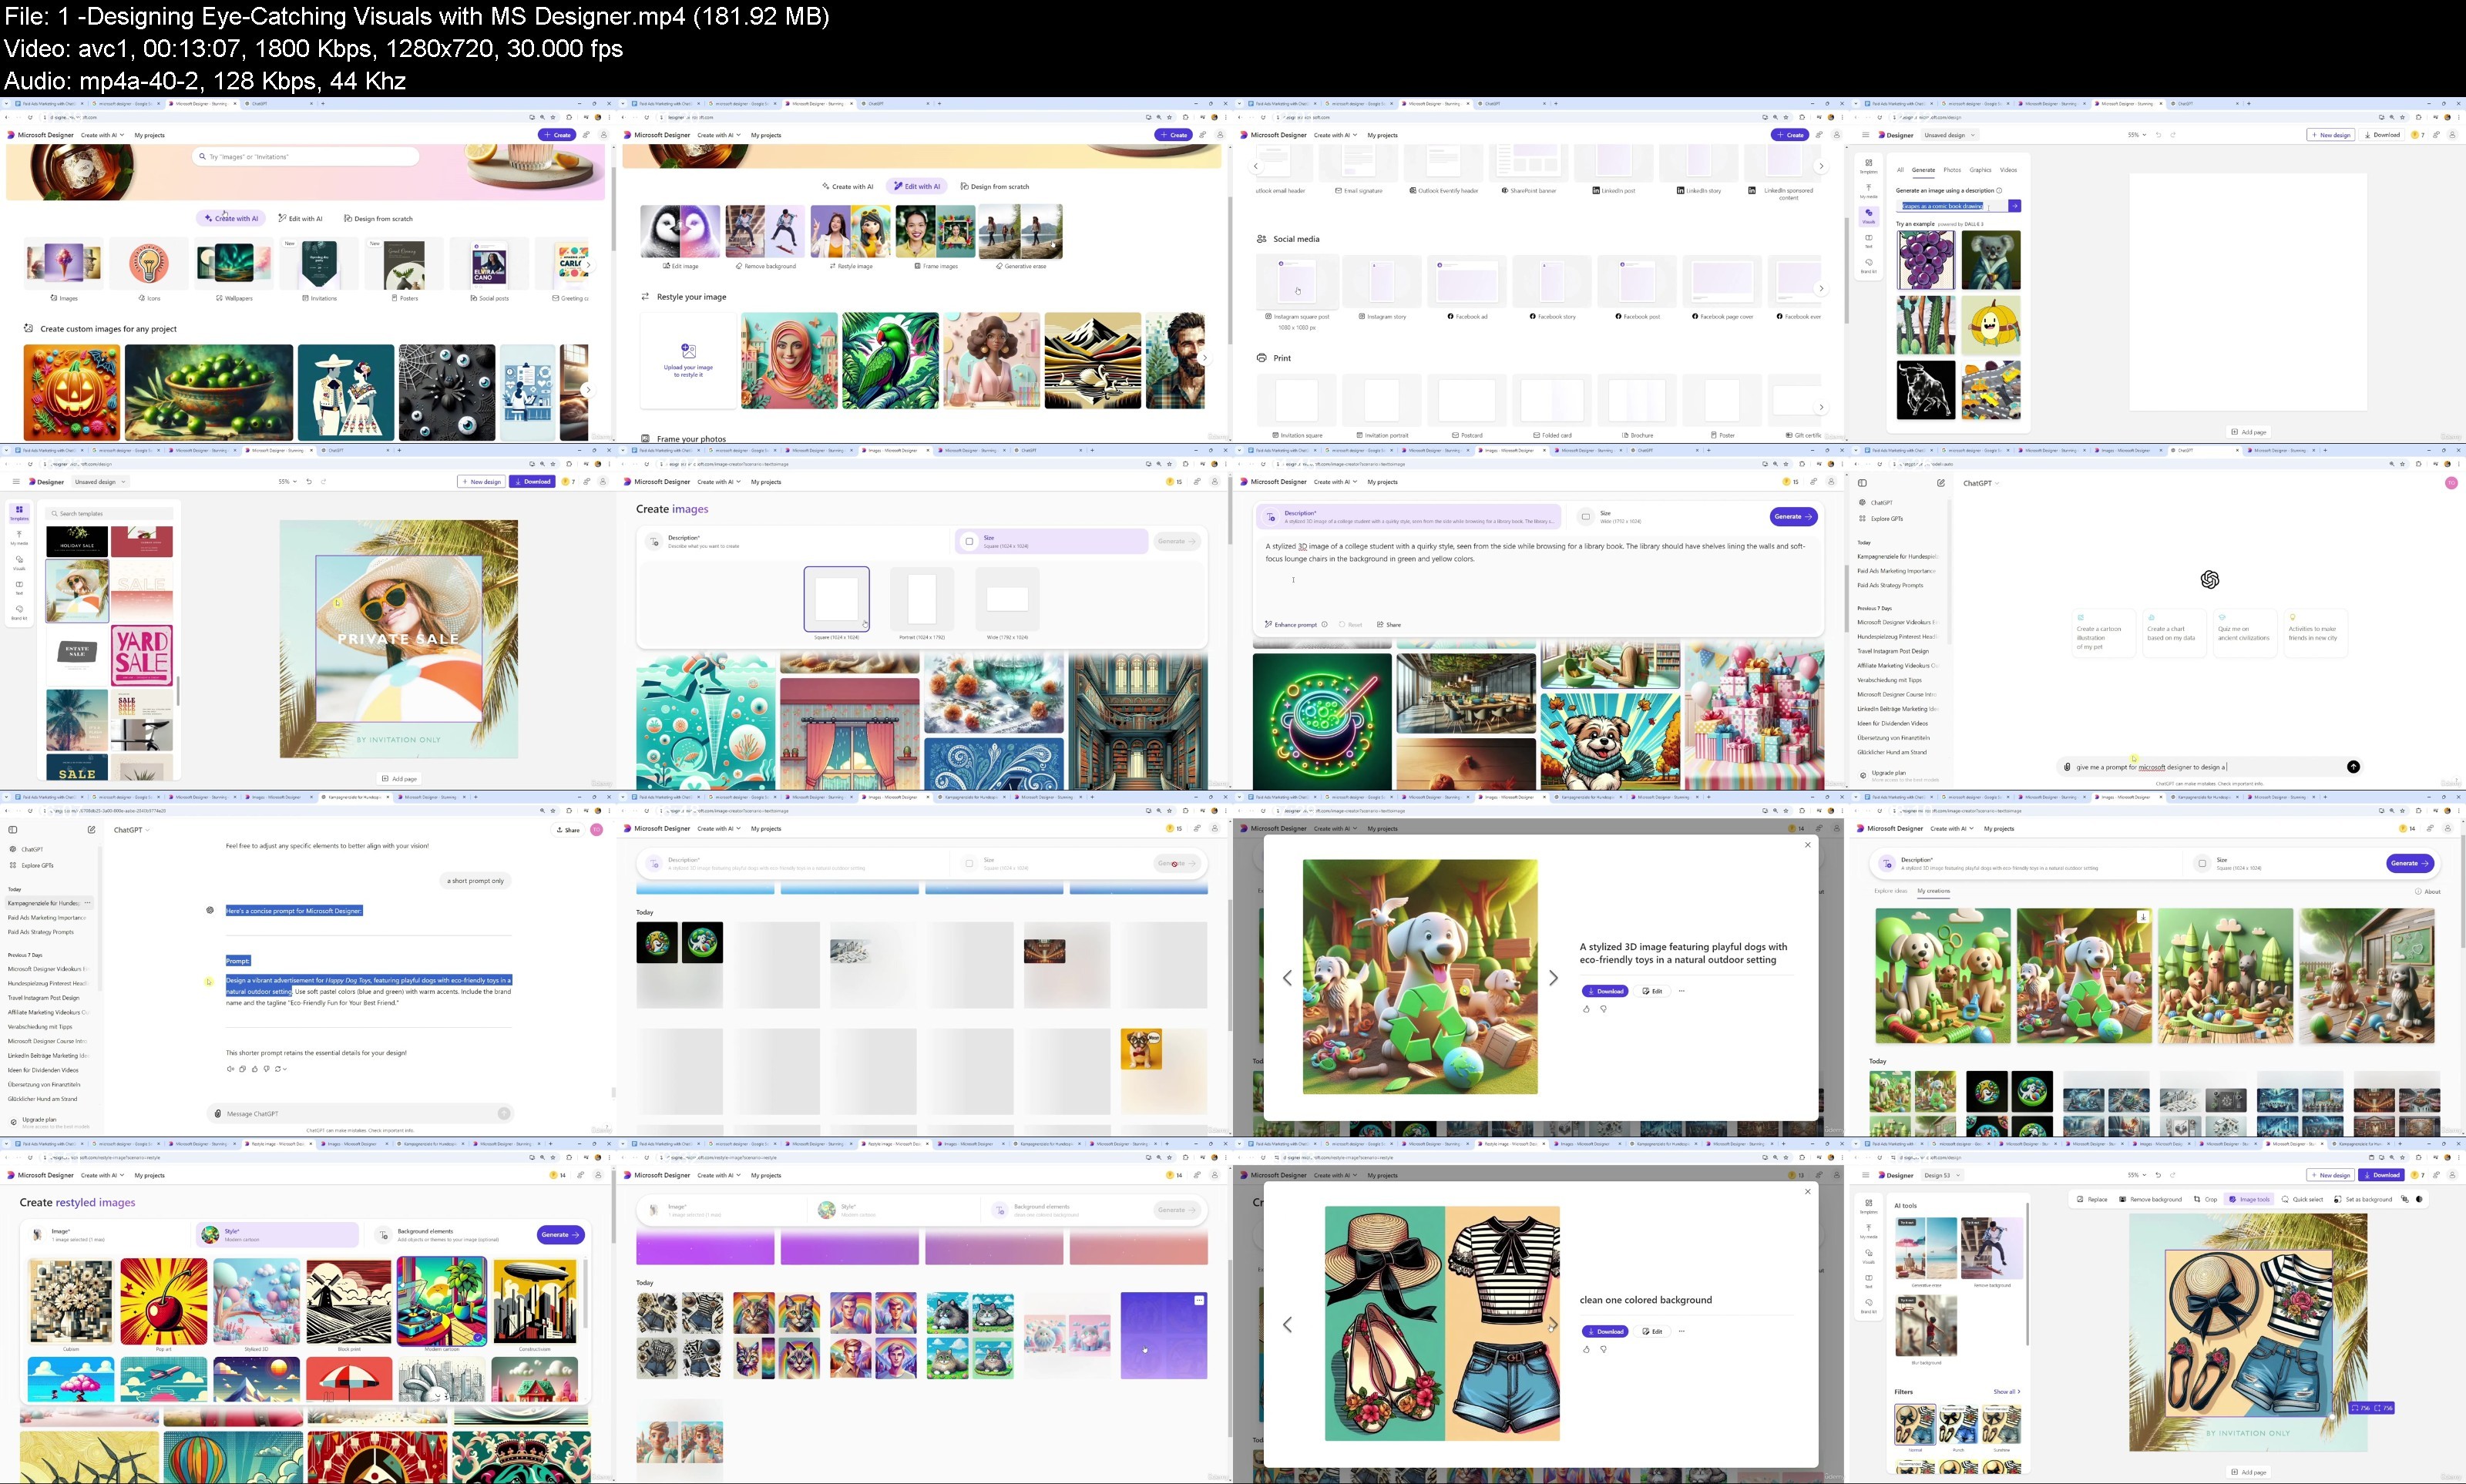Click the highlighted Download button beside Design 53
This screenshot has height=1484, width=2466.
(2381, 1175)
